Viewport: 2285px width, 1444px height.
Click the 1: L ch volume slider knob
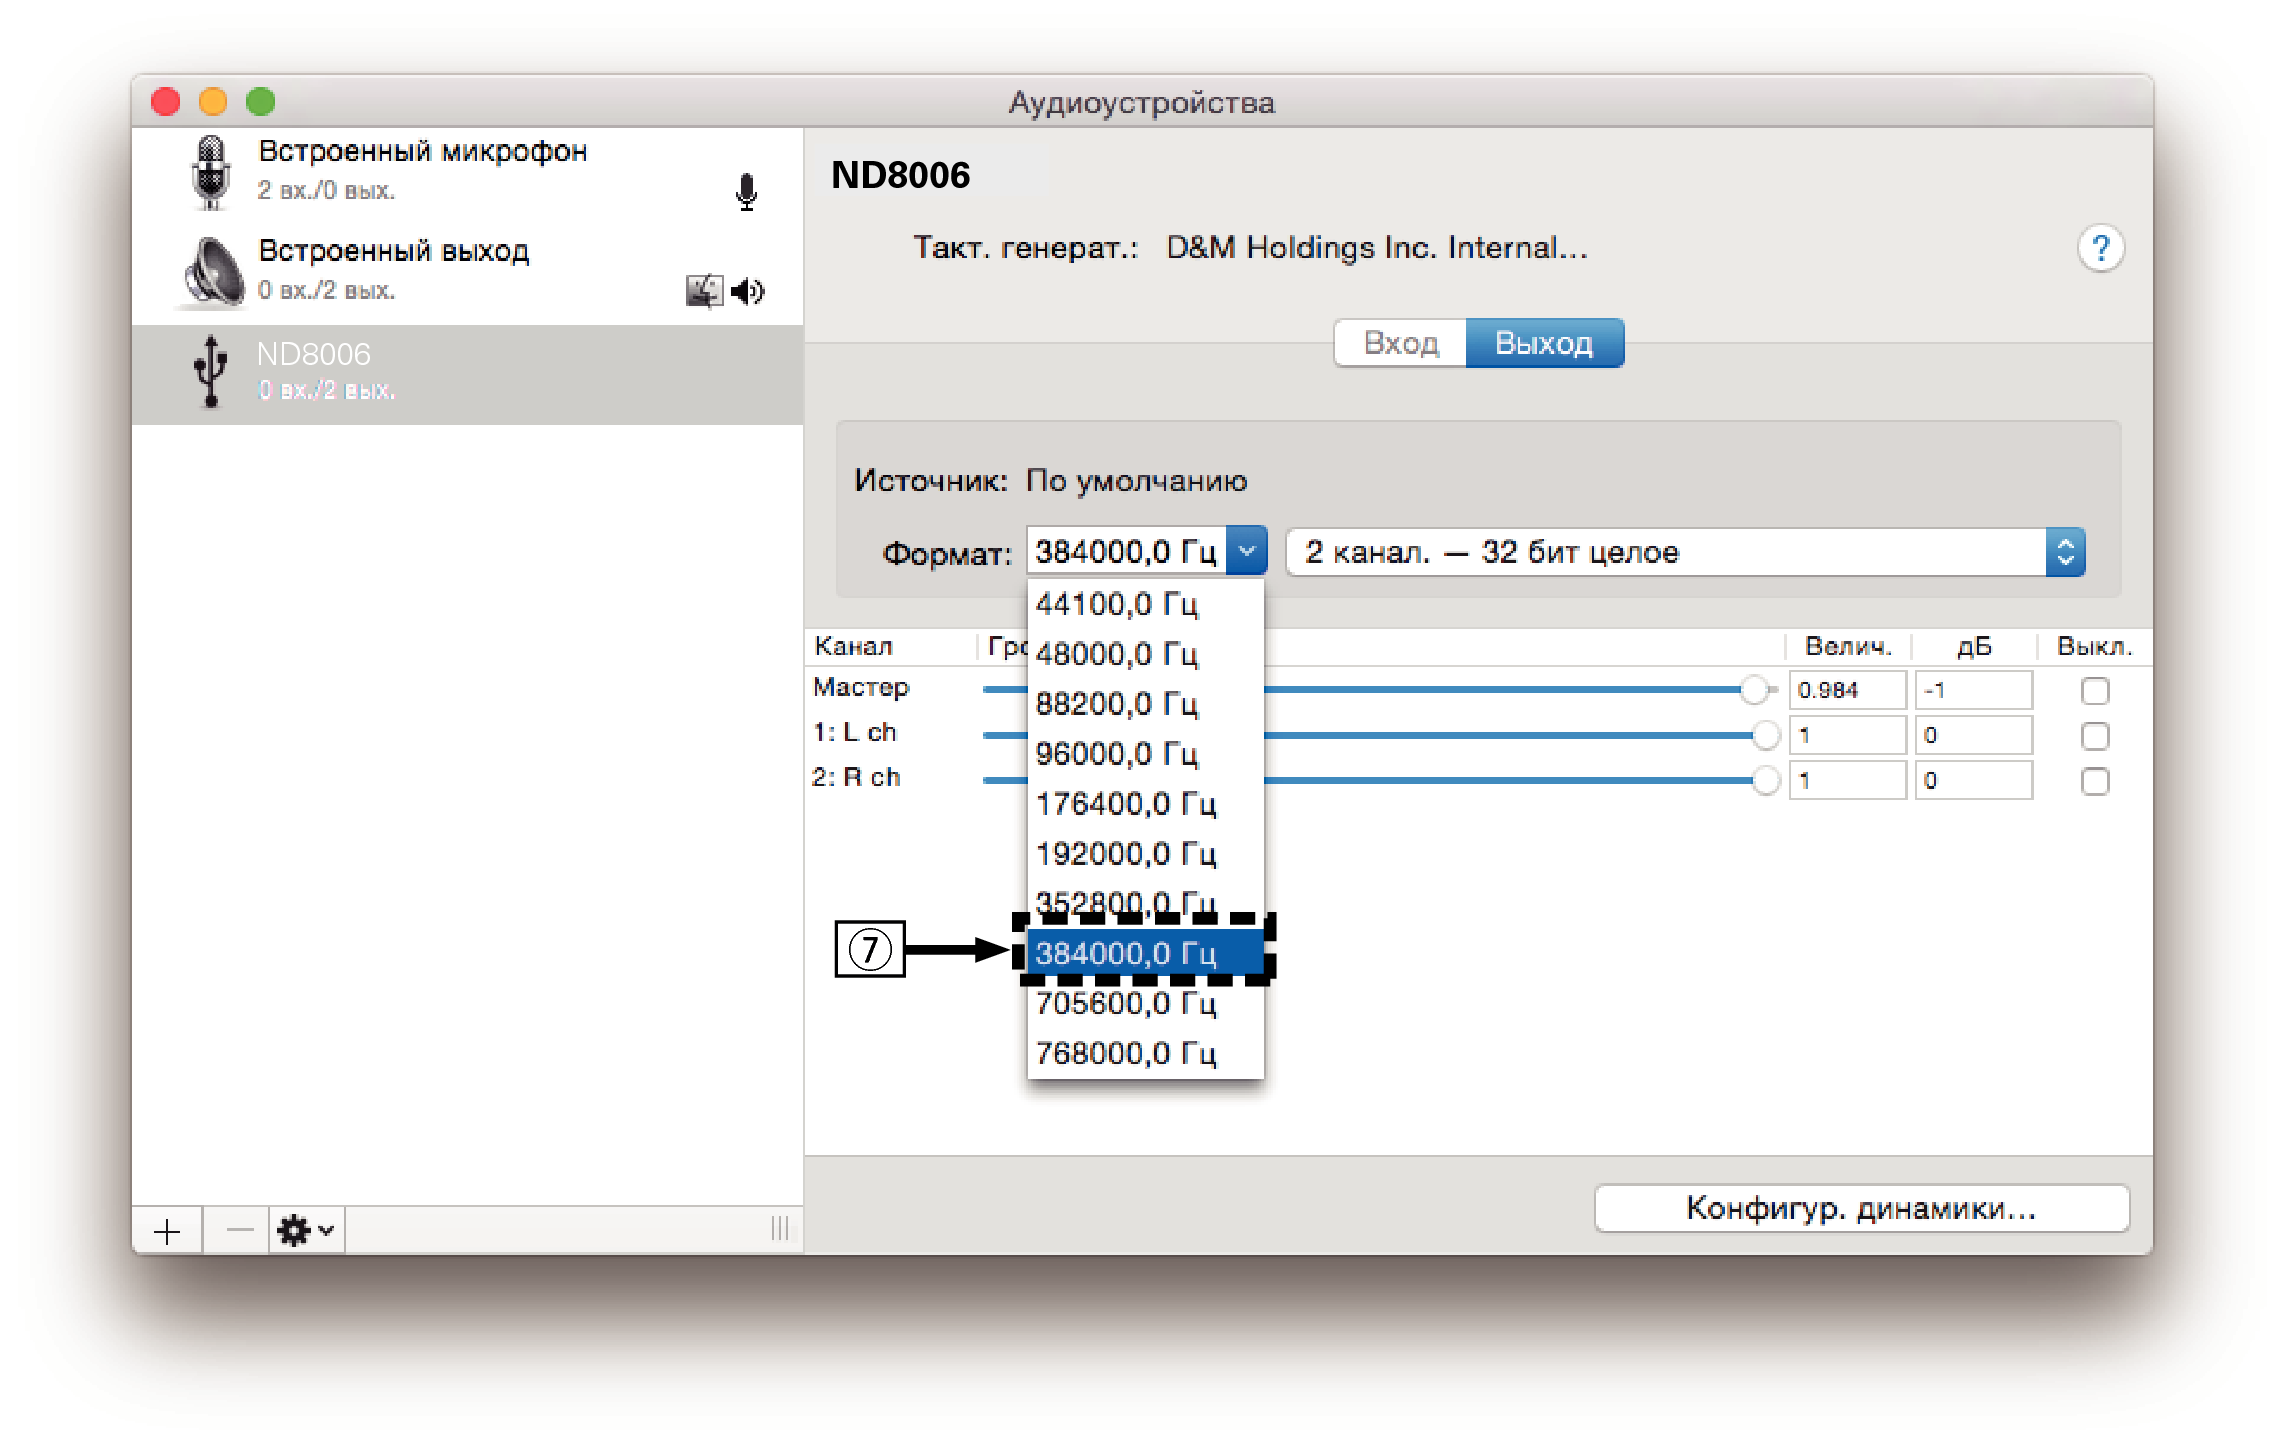point(1766,734)
